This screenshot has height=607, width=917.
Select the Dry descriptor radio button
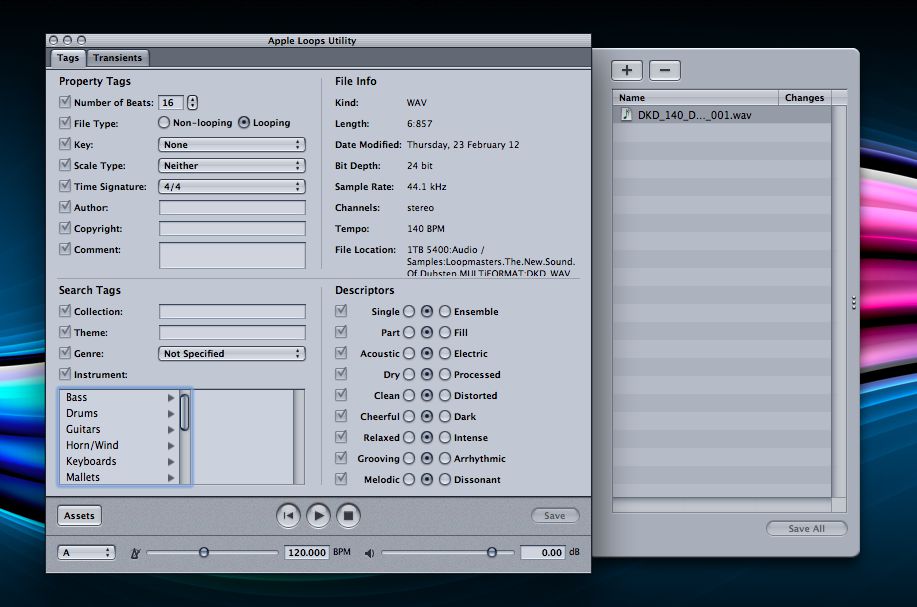point(409,375)
